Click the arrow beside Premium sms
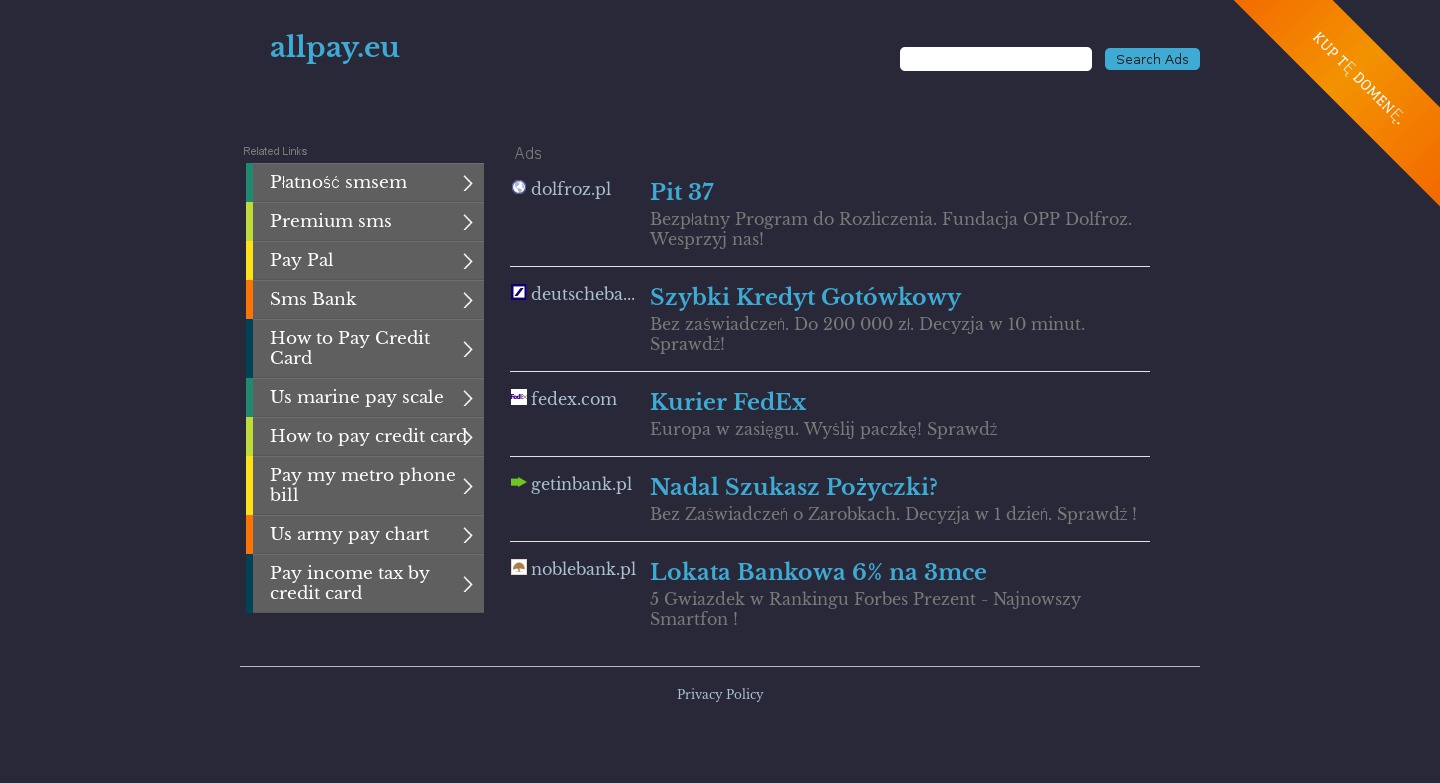Screen dimensions: 1440x783 click(467, 222)
